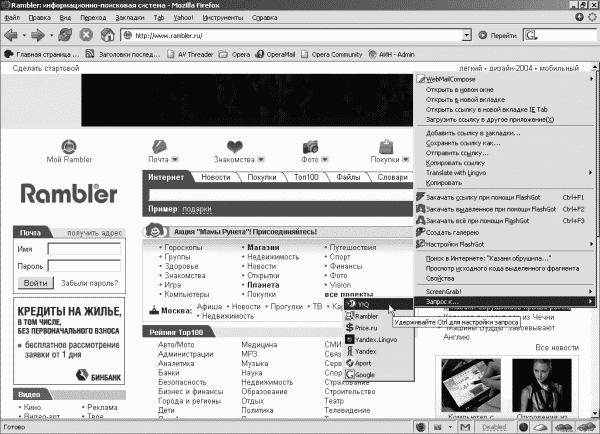The image size is (600, 434).
Task: Stop loading with the X toolbar icon
Action: point(86,35)
